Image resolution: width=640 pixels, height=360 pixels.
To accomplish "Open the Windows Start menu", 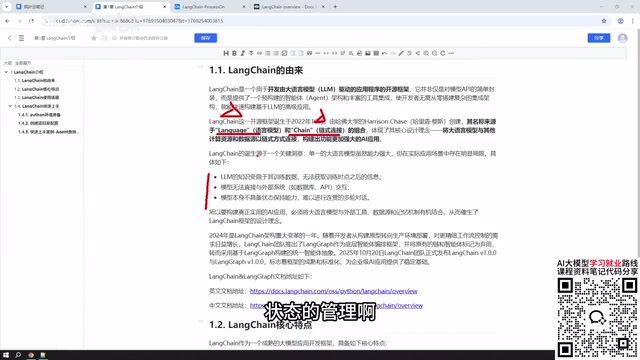I will pyautogui.click(x=6, y=355).
